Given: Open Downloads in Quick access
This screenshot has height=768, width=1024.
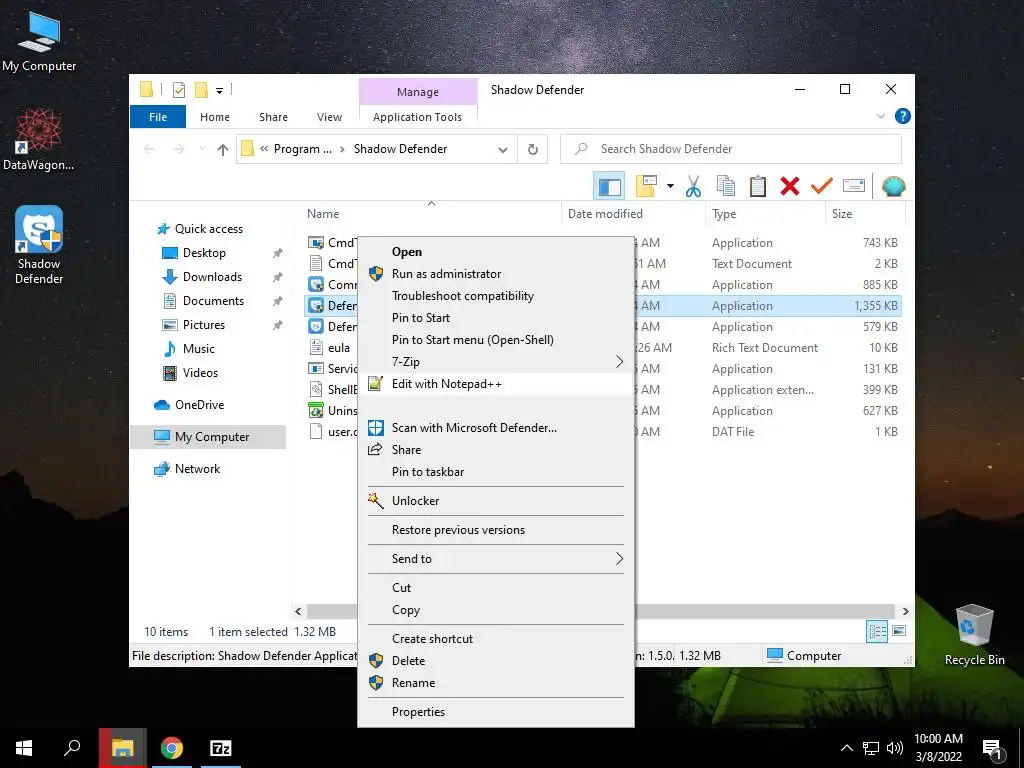Looking at the screenshot, I should [212, 277].
